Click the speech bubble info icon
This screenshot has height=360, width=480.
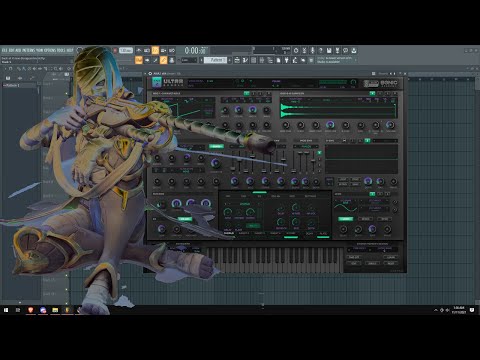point(346,50)
